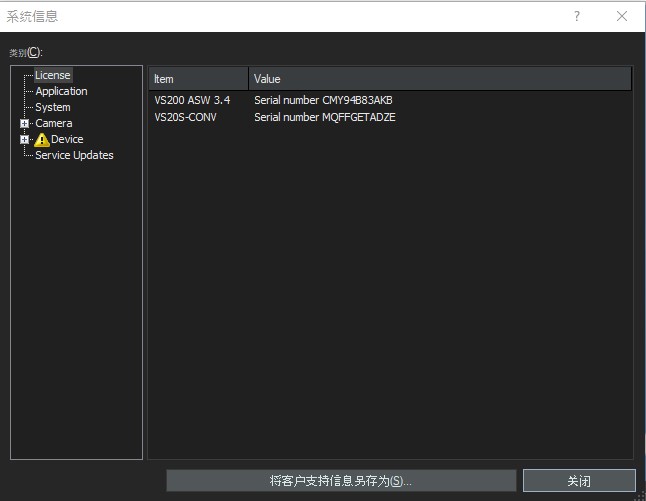Open the Service Updates category

click(x=74, y=155)
